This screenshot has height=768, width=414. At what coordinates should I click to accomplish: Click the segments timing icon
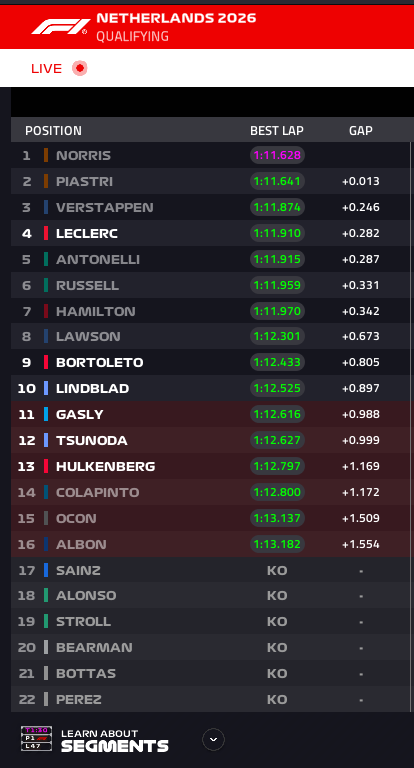(36, 739)
